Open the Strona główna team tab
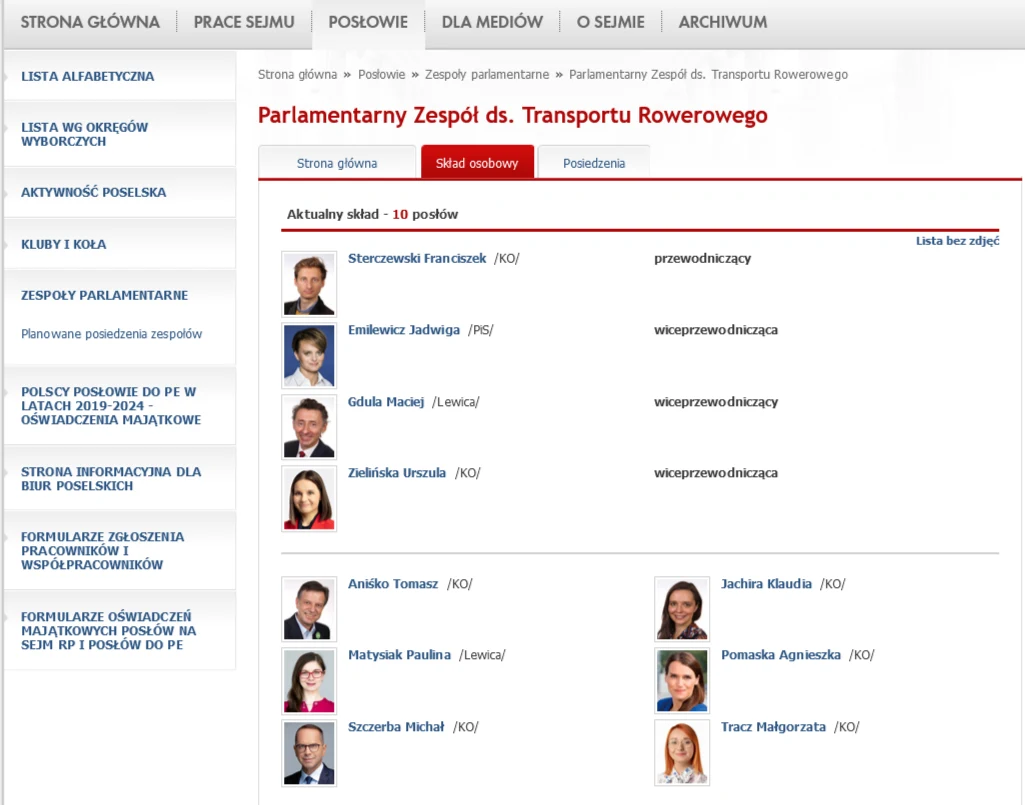 pyautogui.click(x=337, y=163)
